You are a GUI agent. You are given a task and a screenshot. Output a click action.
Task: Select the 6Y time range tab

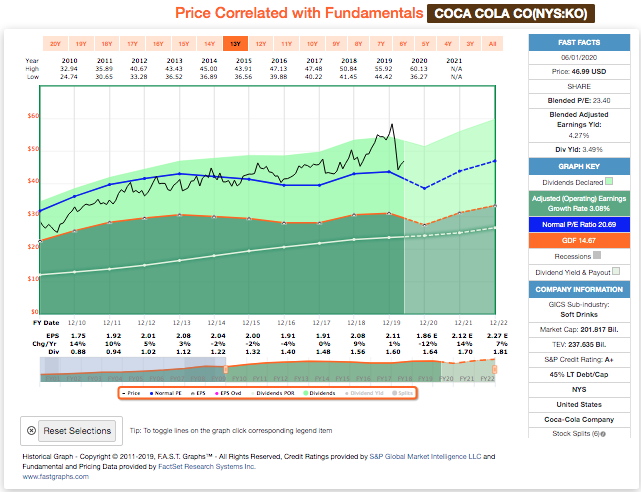click(x=403, y=44)
